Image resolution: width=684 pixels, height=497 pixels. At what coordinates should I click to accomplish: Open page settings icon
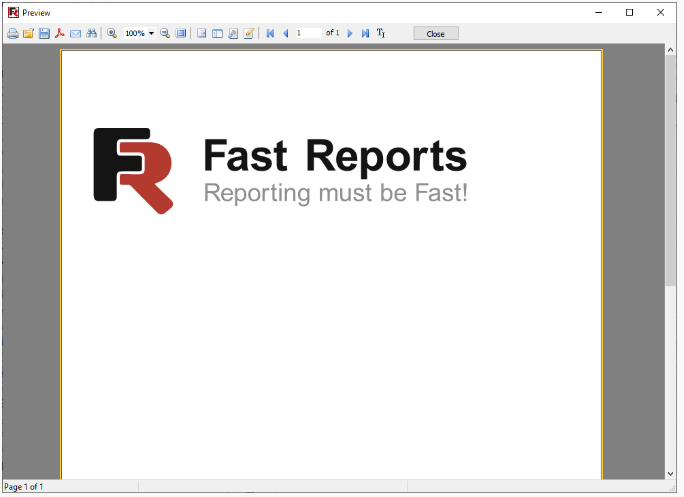(233, 33)
